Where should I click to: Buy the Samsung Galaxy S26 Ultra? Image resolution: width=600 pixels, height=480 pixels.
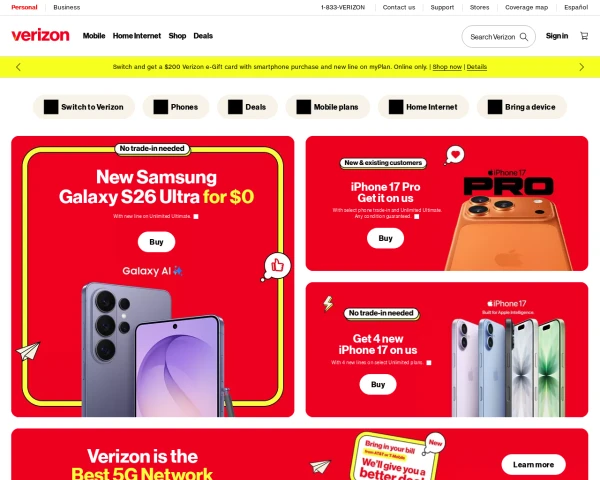[157, 242]
